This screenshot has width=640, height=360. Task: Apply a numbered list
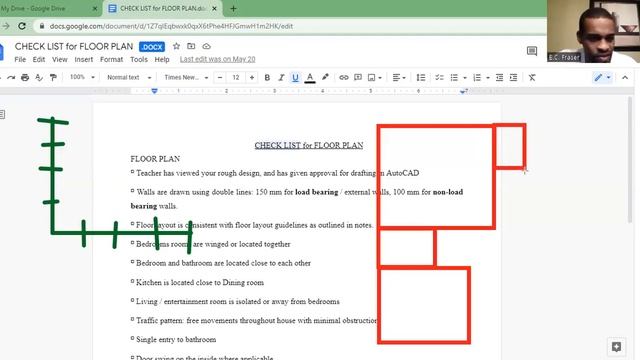click(x=477, y=78)
